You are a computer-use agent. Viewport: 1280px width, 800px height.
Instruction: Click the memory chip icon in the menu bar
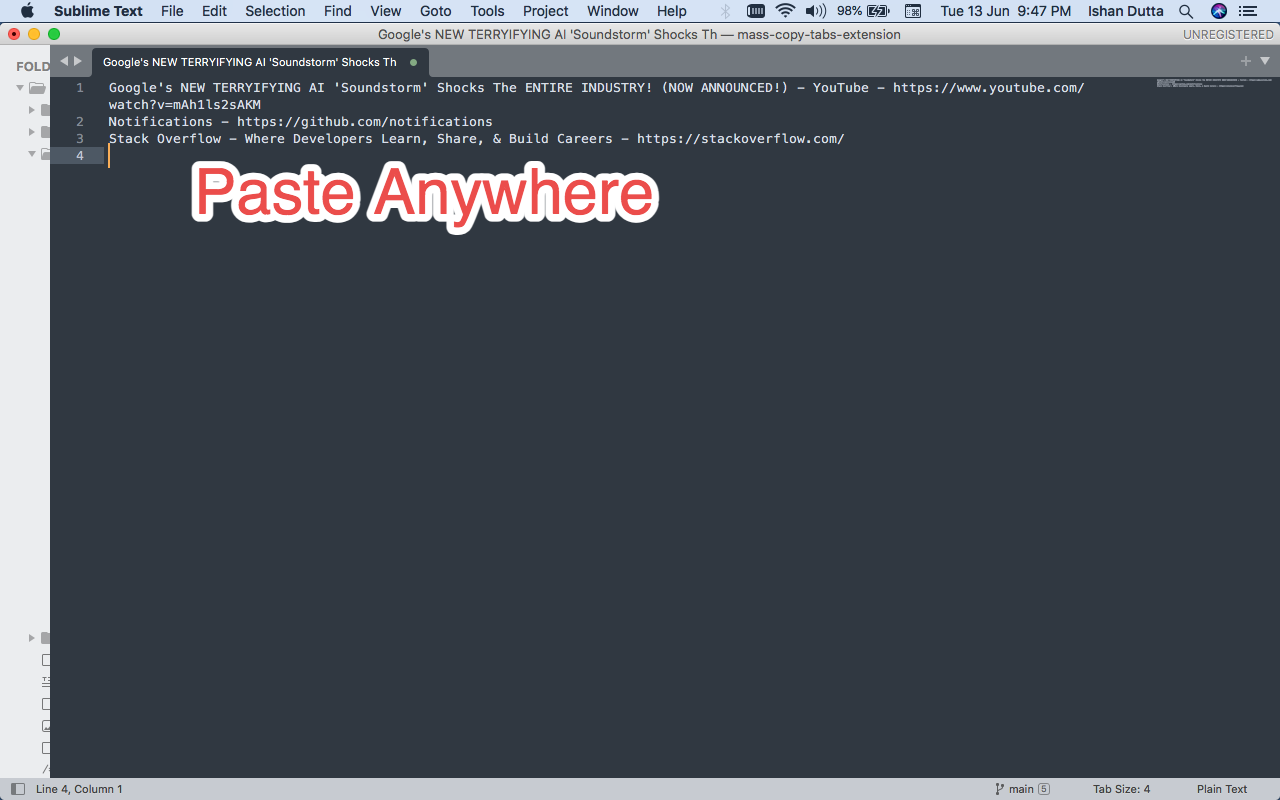(x=756, y=11)
